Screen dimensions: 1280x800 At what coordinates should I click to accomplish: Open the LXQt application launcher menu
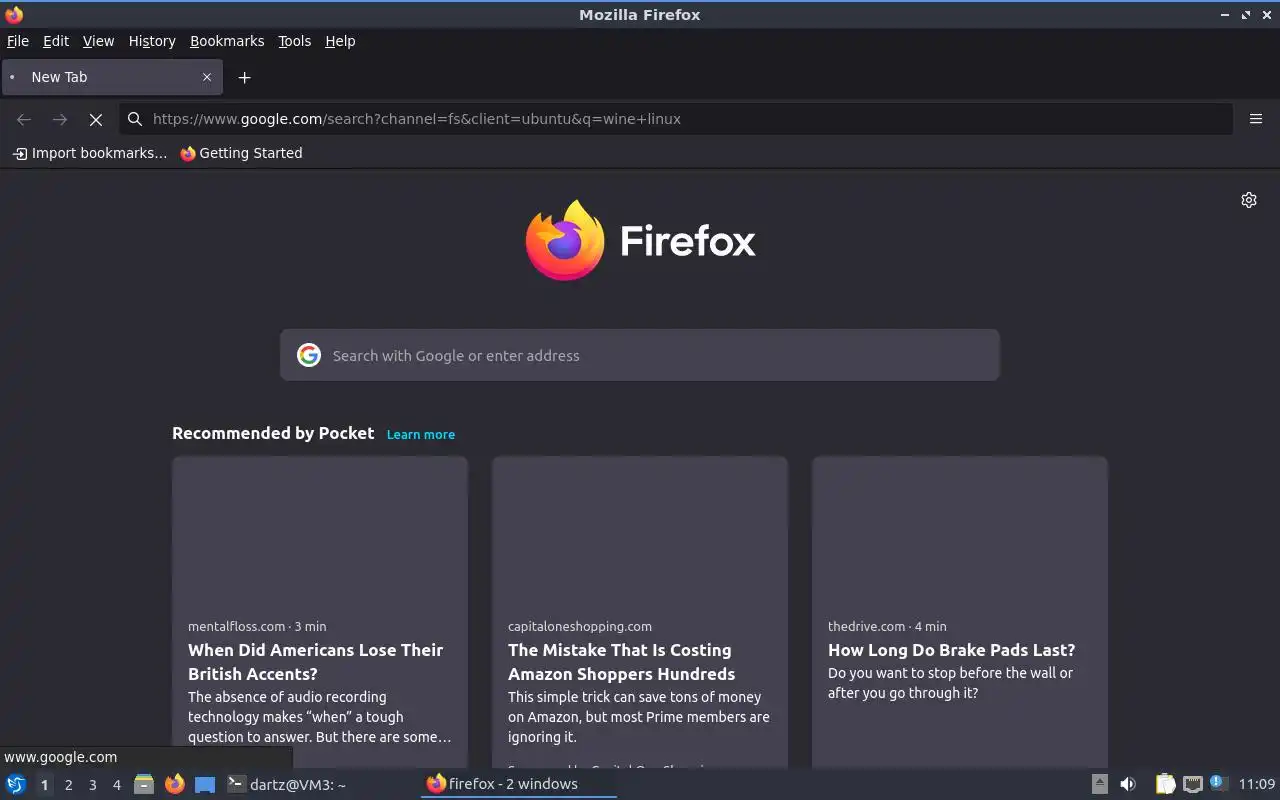[15, 784]
